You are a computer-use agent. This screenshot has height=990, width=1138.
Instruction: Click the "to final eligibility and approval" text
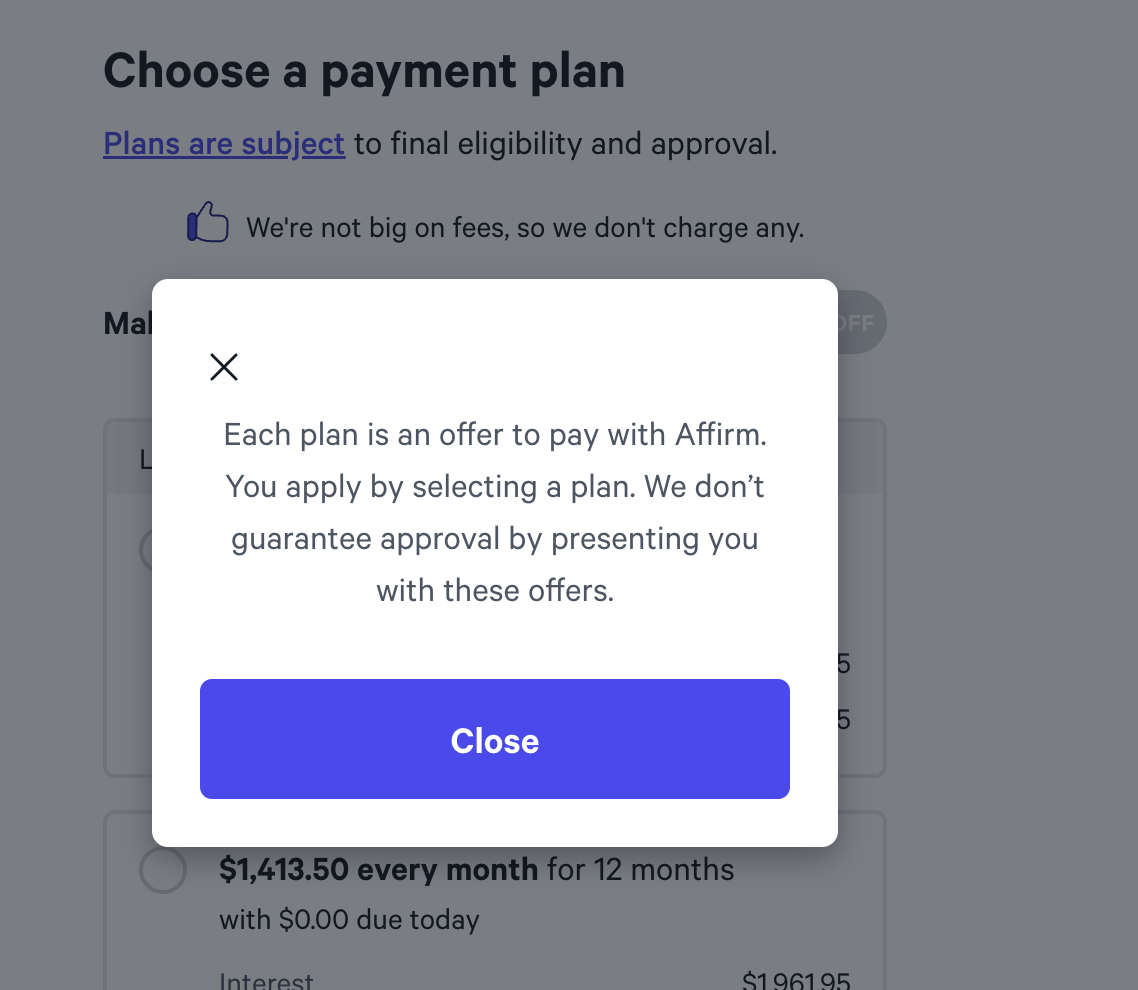565,144
